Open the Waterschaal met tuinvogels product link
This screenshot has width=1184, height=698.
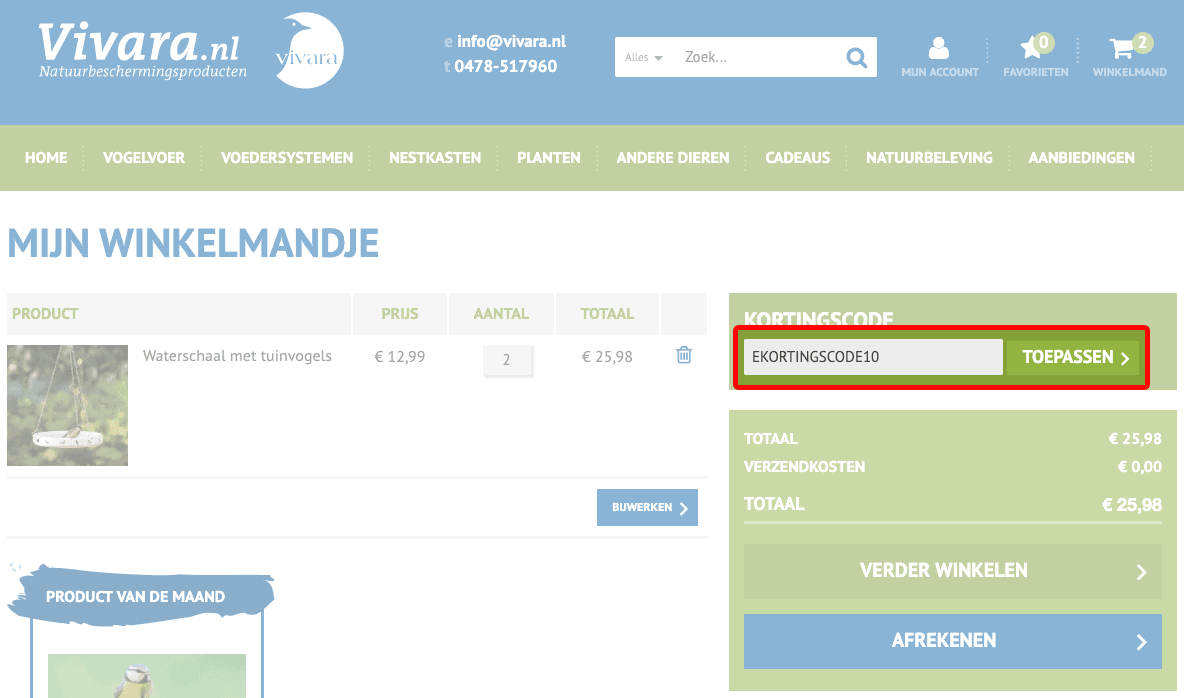click(x=237, y=356)
